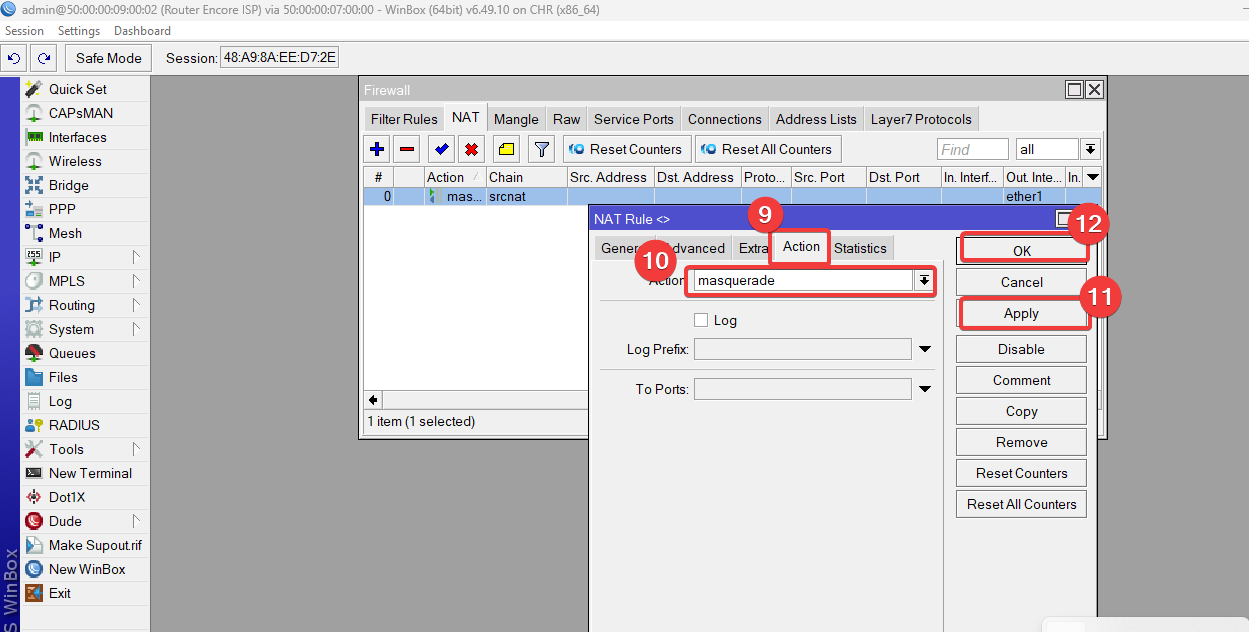Click the Apply button
Viewport: 1249px width, 632px height.
point(1021,313)
